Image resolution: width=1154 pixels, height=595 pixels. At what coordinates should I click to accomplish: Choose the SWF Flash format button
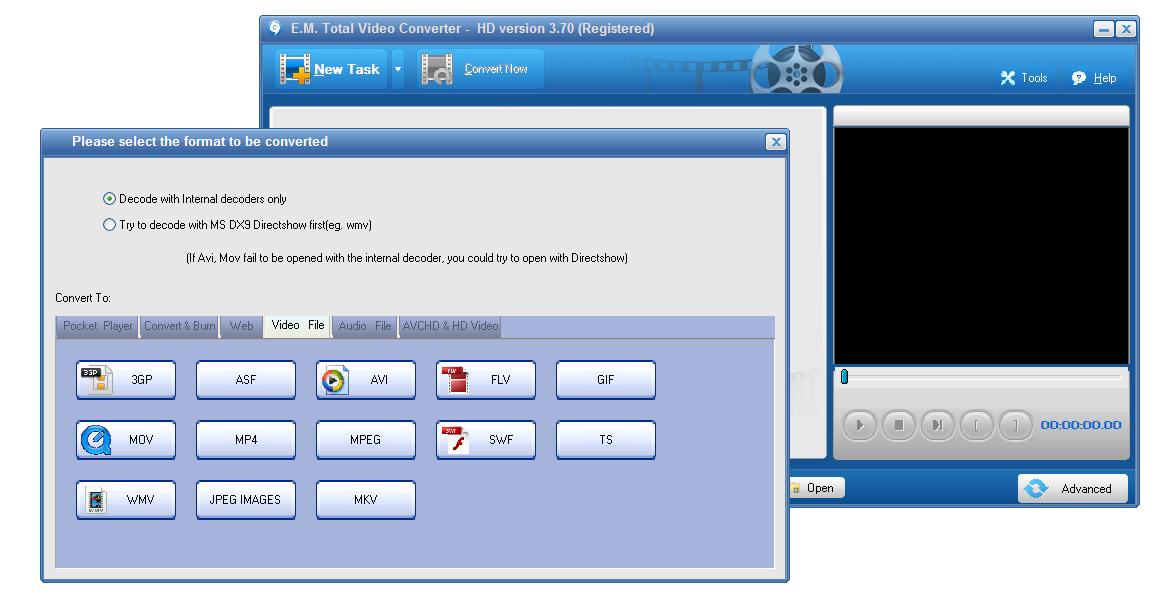click(486, 440)
